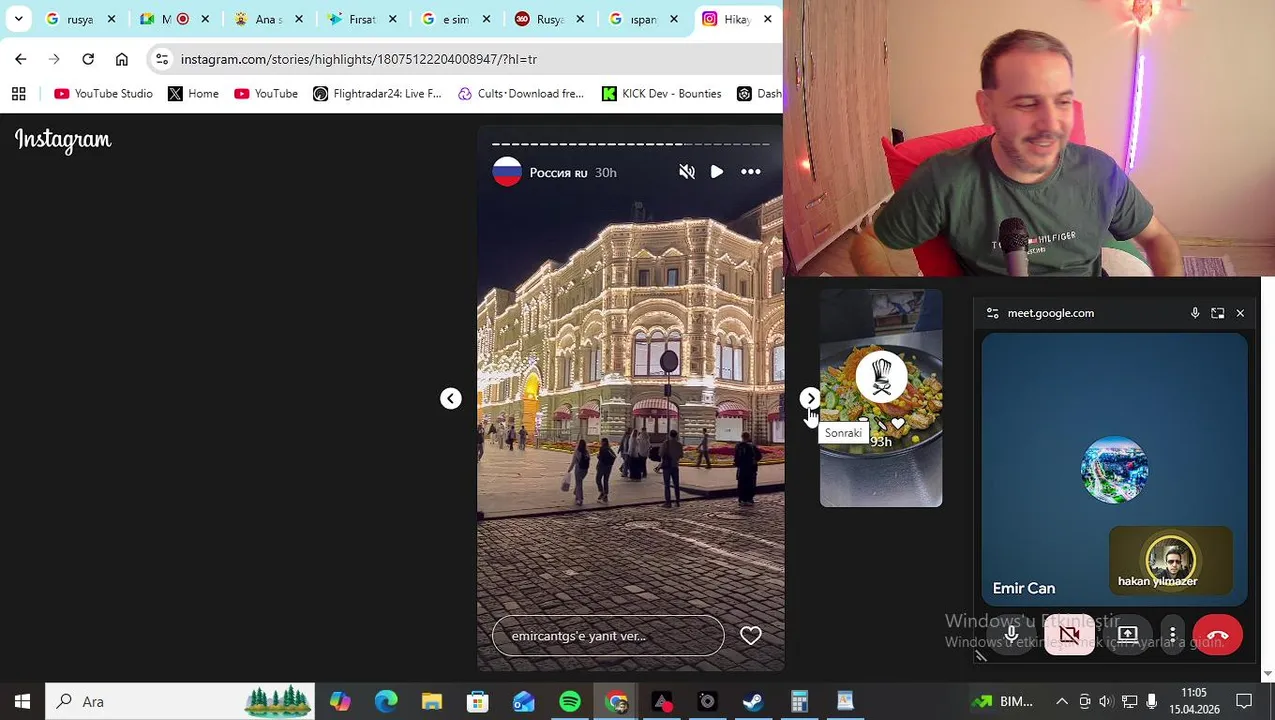Viewport: 1275px width, 720px height.
Task: Click the taskbar search box 'Ara'
Action: tap(180, 701)
